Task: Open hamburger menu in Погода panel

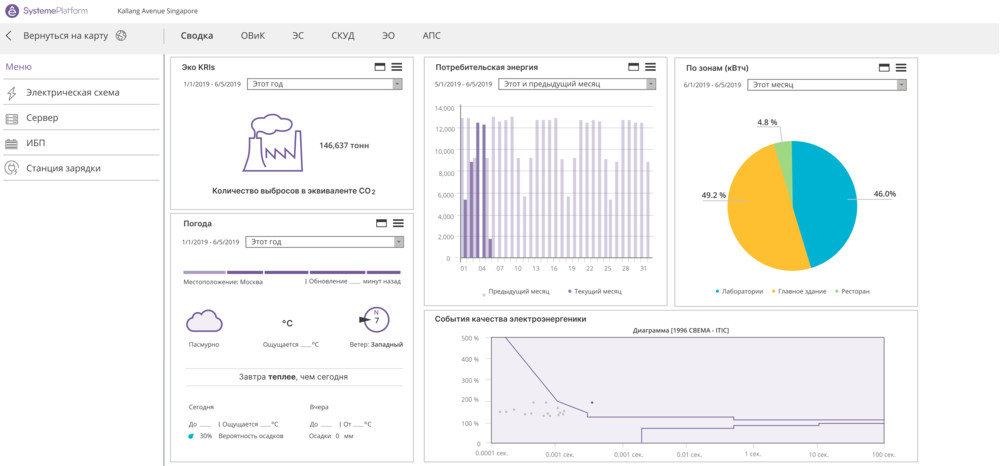Action: pyautogui.click(x=397, y=223)
